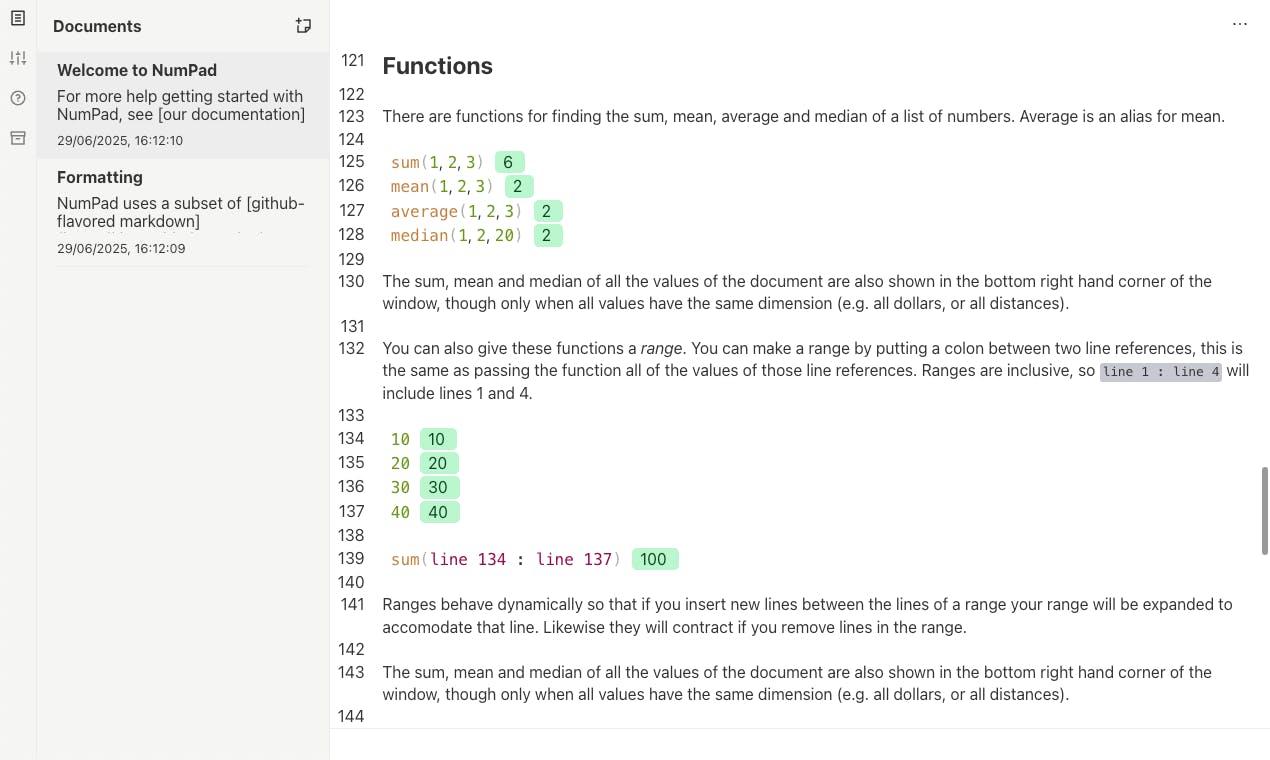The image size is (1270, 760).
Task: Click the vertical scrollbar thumb in the editor
Action: [1265, 510]
